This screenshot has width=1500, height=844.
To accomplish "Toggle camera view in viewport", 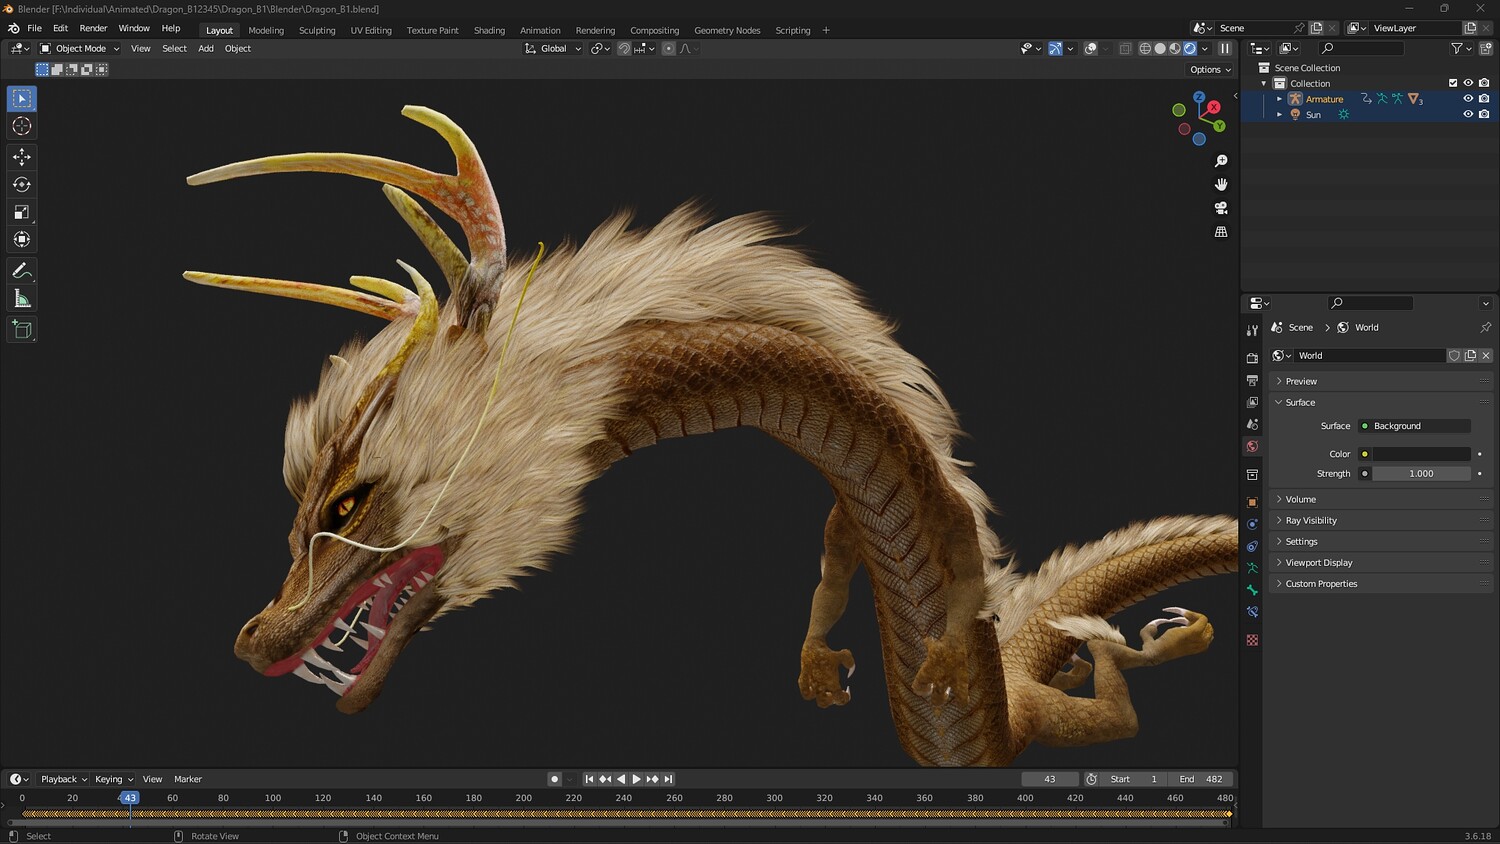I will coord(1221,208).
